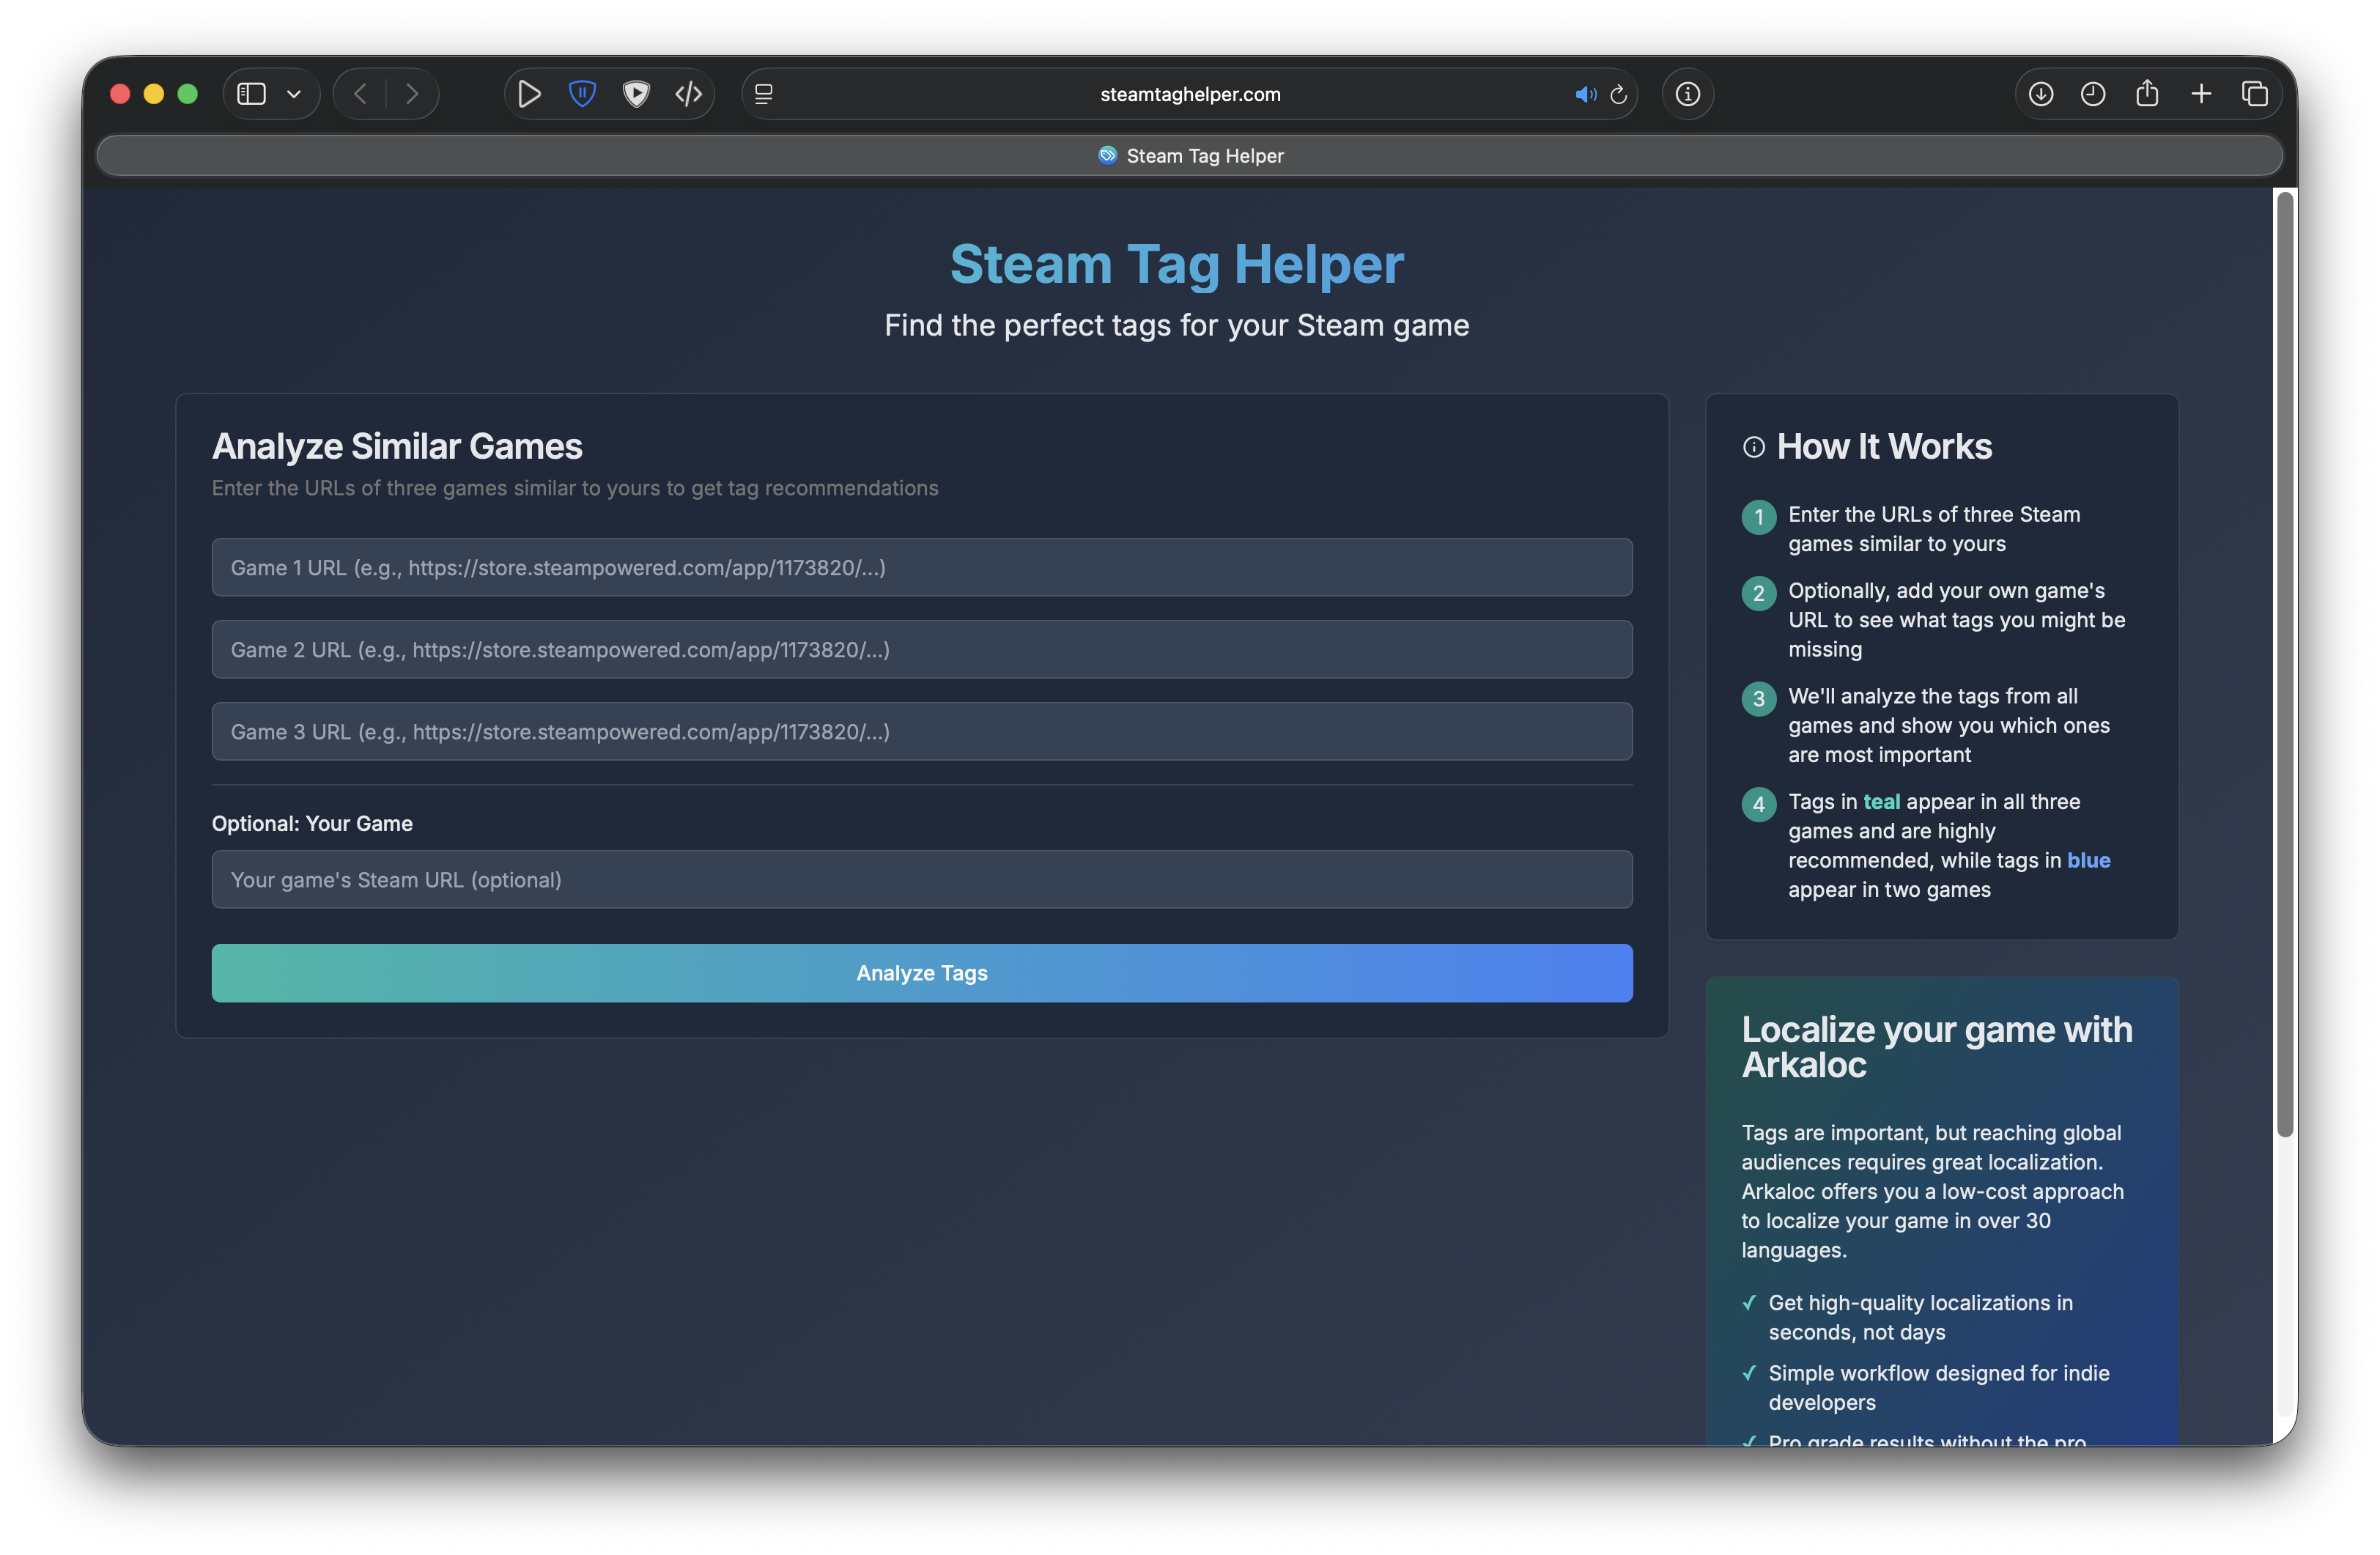Minimize the Safari window
This screenshot has width=2380, height=1555.
coord(154,94)
